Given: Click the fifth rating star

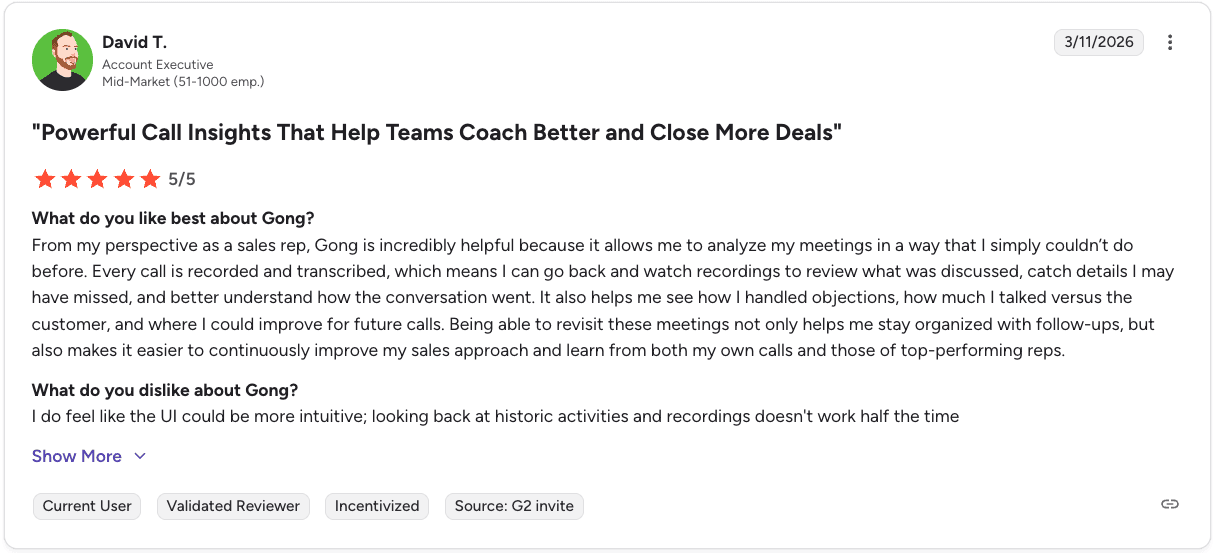Looking at the screenshot, I should tap(150, 180).
